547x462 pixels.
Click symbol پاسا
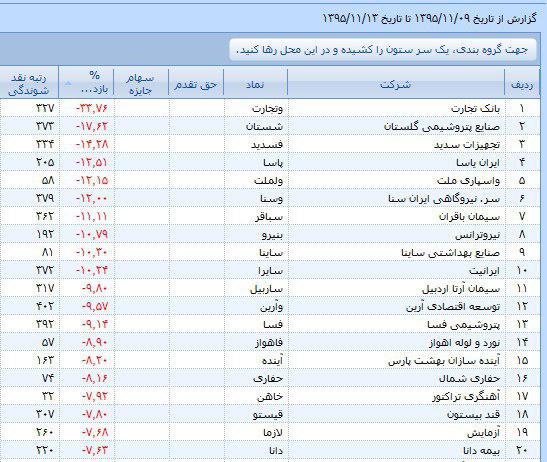click(x=273, y=163)
